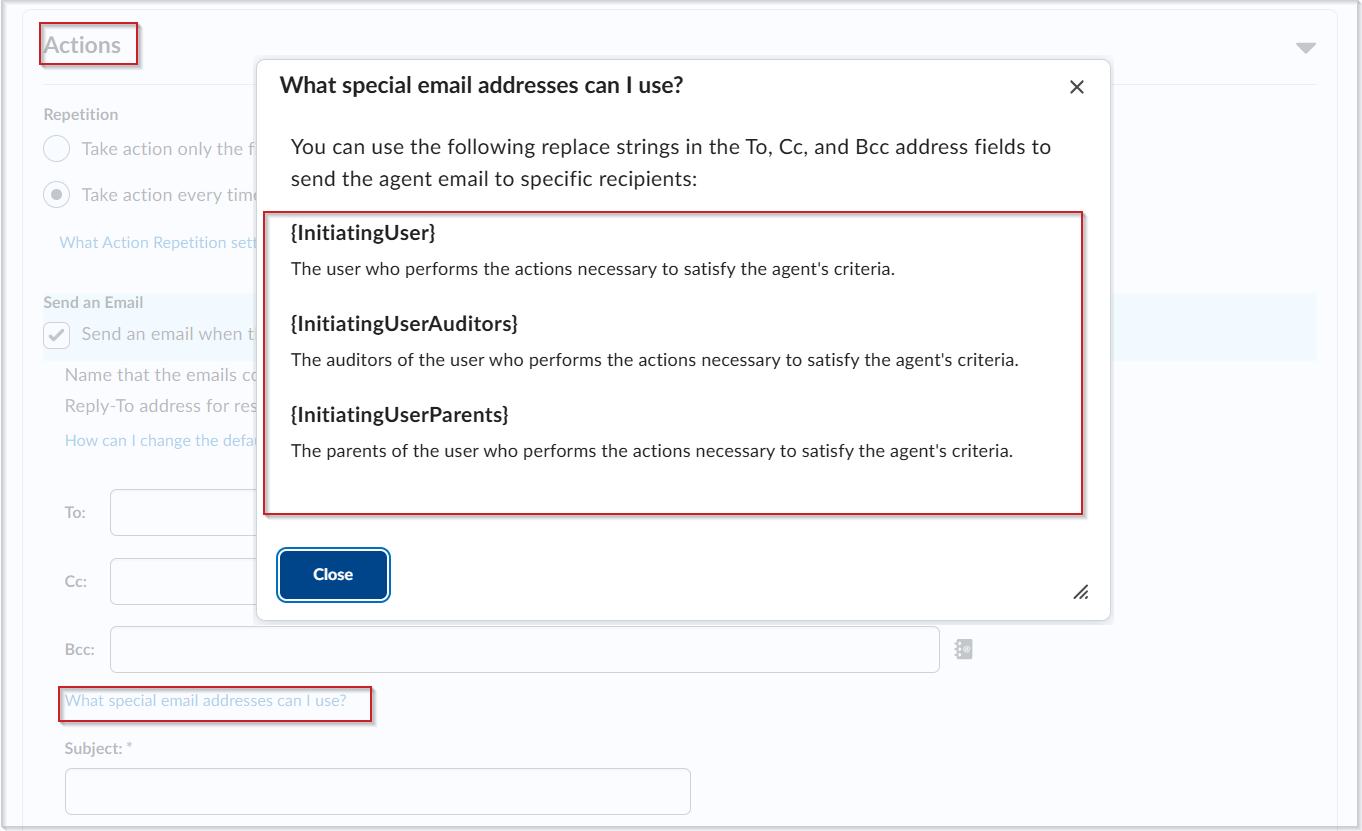
Task: Select "Take action every time" option
Action: coord(56,194)
